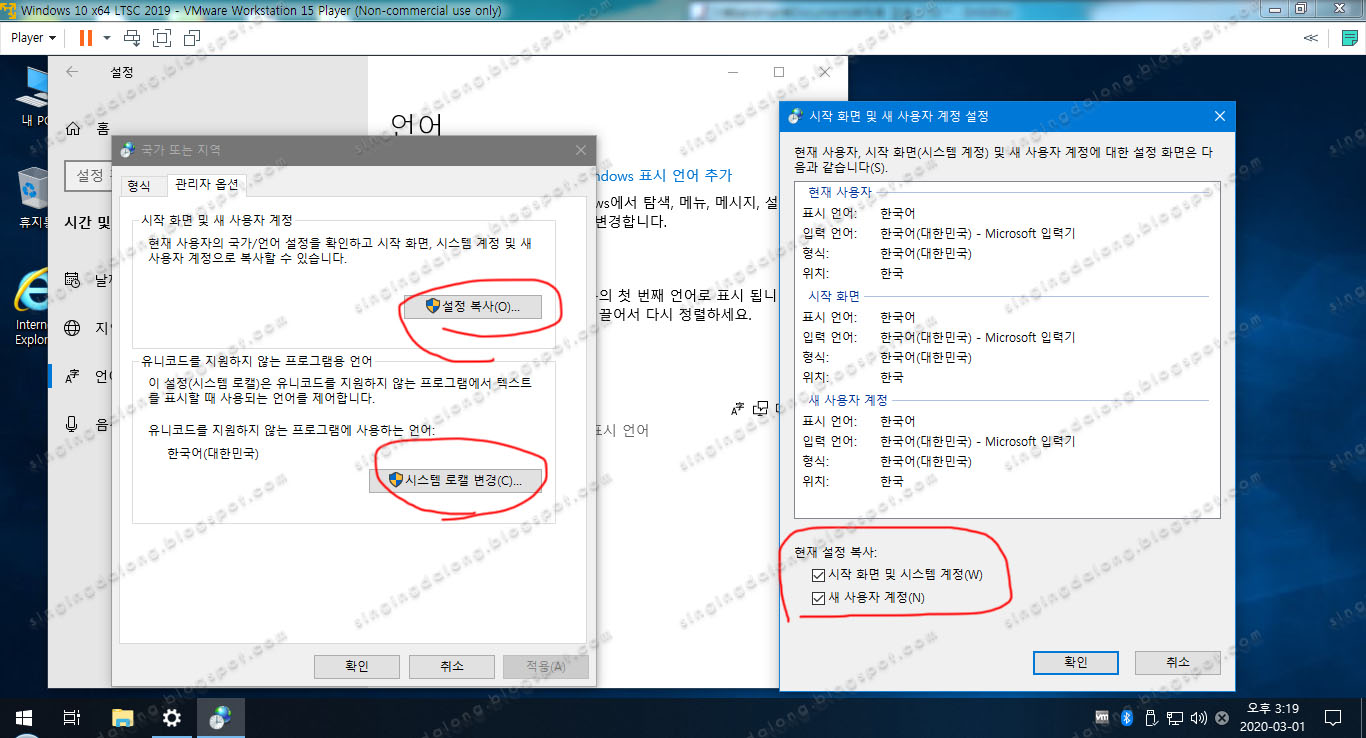The width and height of the screenshot is (1366, 738).
Task: Click the language icon in Settings sidebar
Action: (73, 376)
